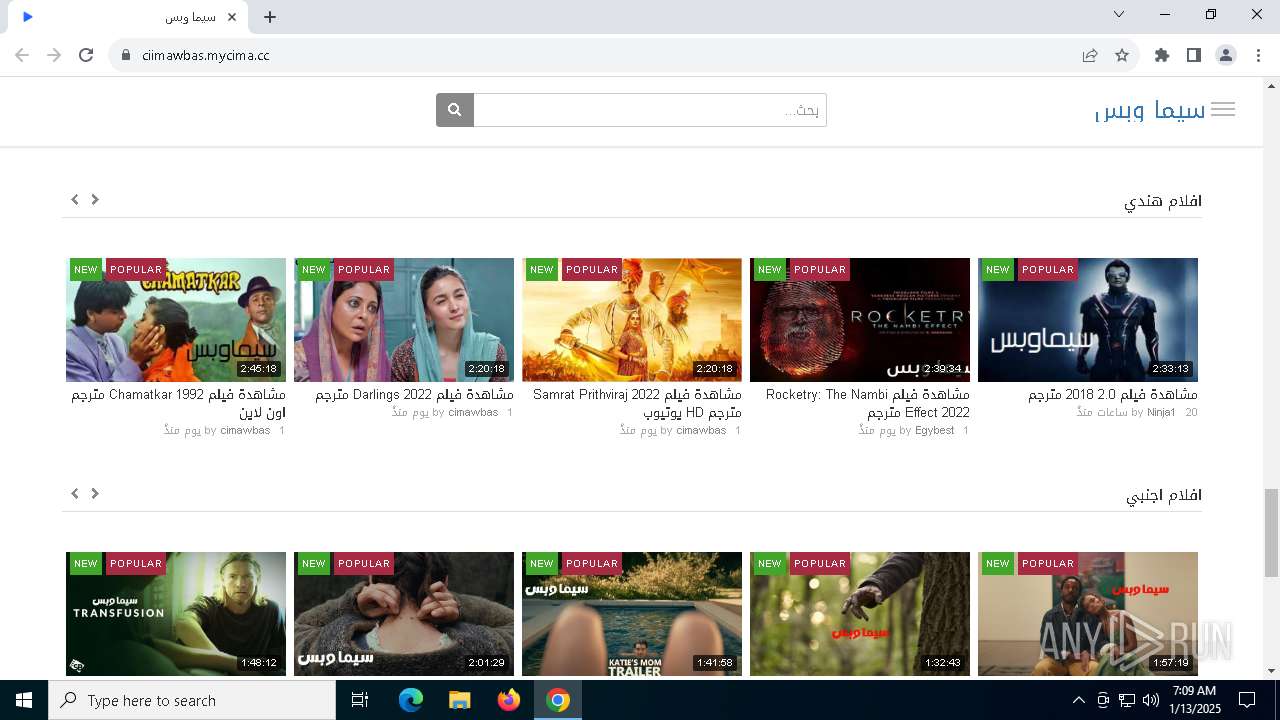Screen dimensions: 1280x720
Task: Expand the tab search chevron
Action: click(1119, 14)
